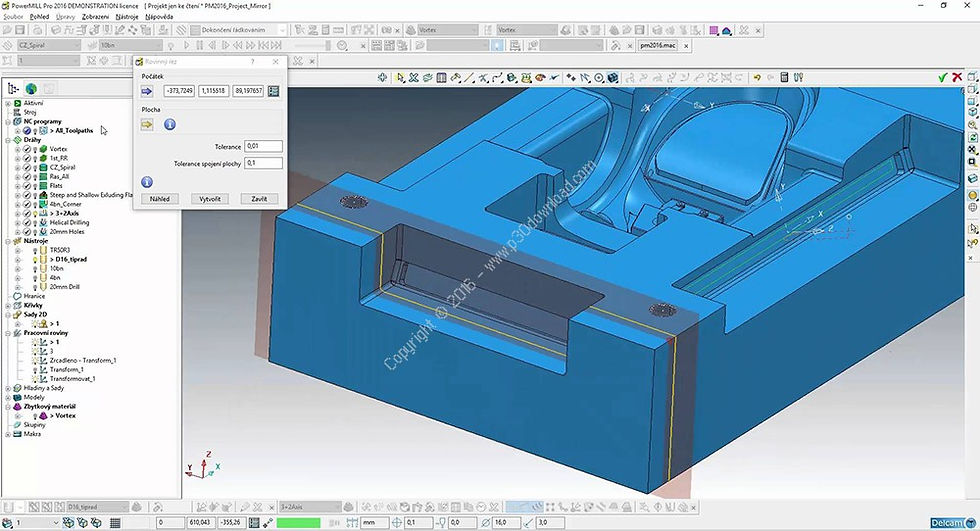
Task: Toggle the Flats toolpath checkmark status
Action: [27, 186]
